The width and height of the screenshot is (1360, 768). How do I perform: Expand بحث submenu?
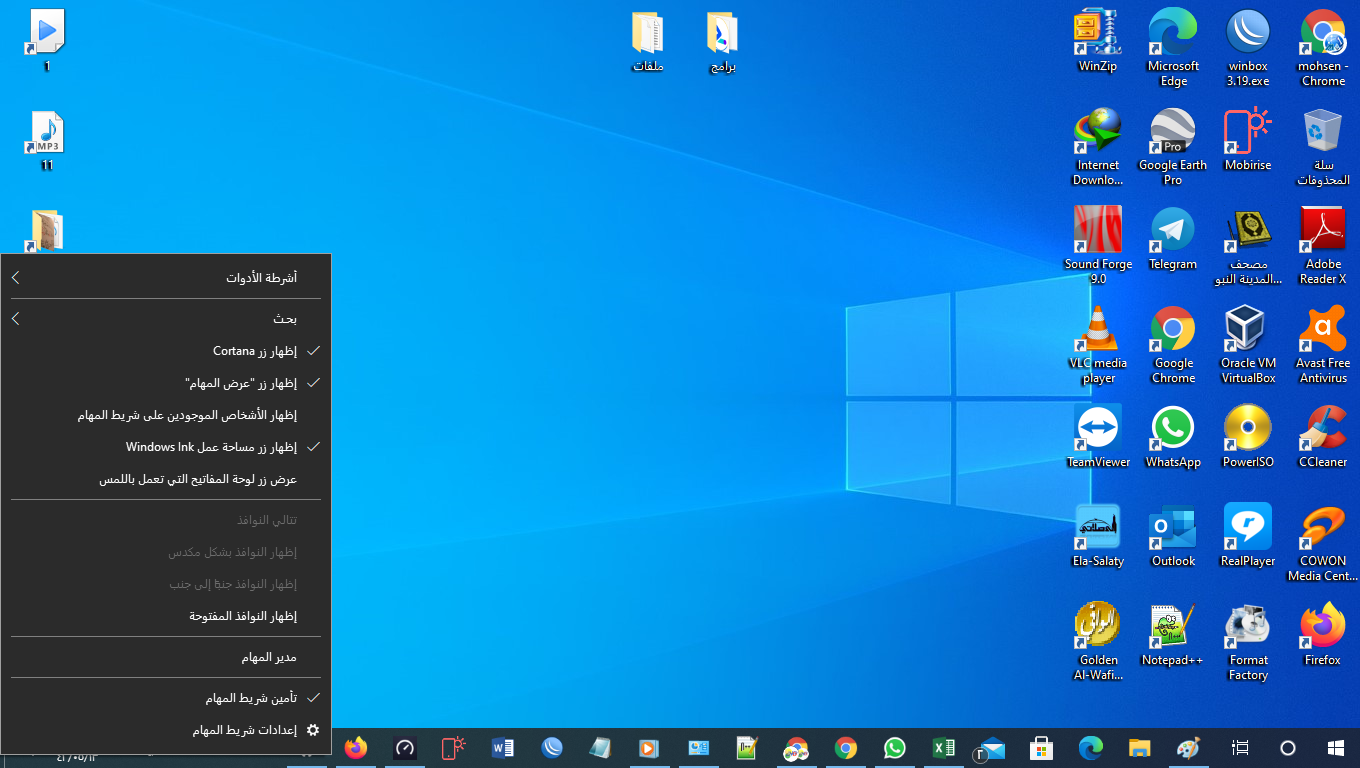166,319
